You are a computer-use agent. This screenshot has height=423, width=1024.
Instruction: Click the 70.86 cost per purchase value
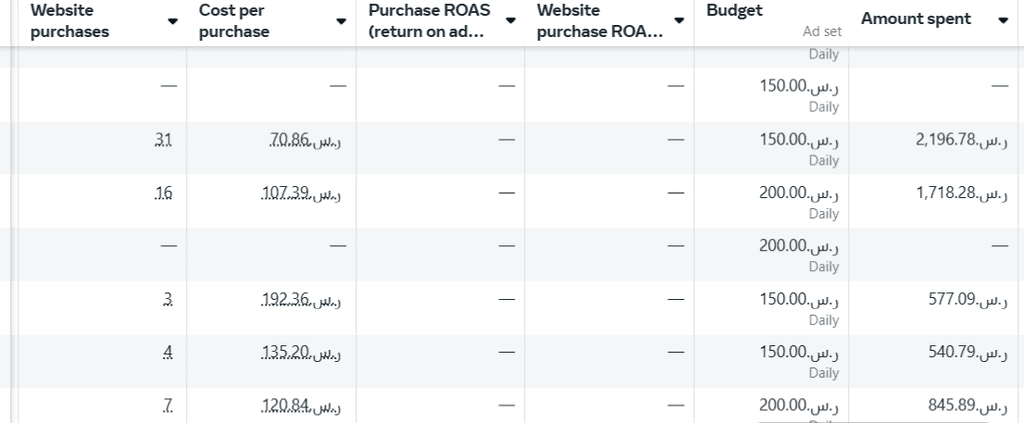(x=304, y=140)
